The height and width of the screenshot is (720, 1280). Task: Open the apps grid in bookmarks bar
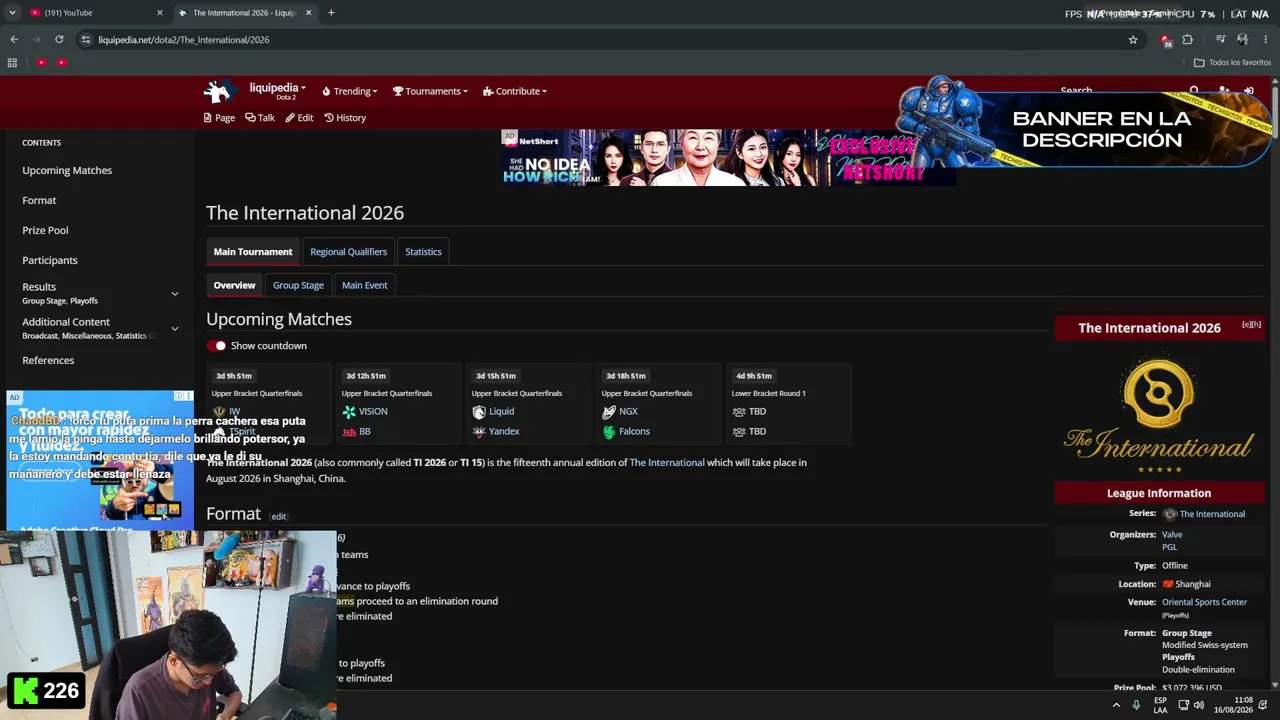[12, 62]
